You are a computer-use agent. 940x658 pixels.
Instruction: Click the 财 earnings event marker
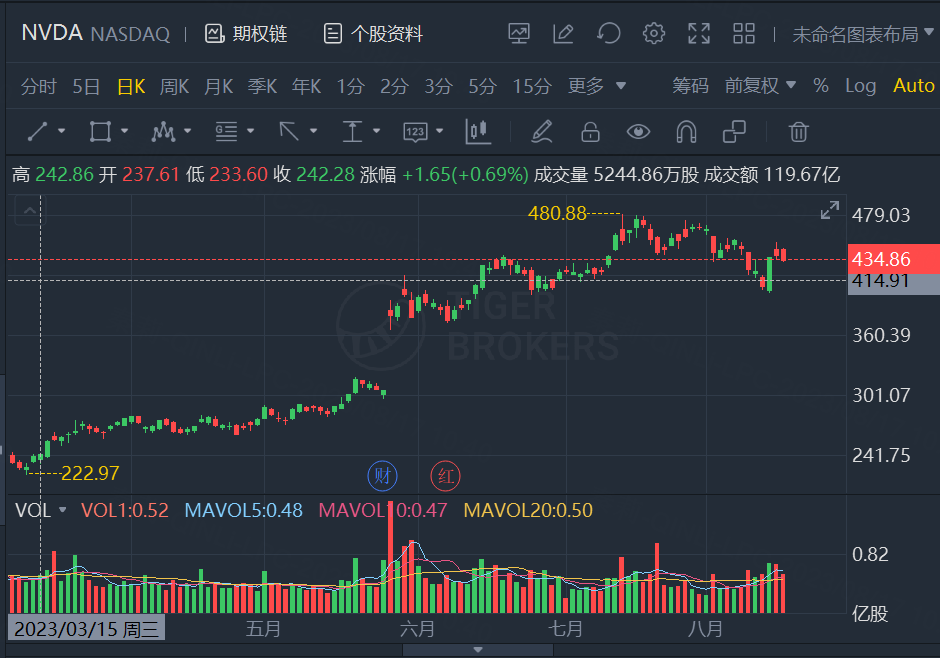(382, 476)
